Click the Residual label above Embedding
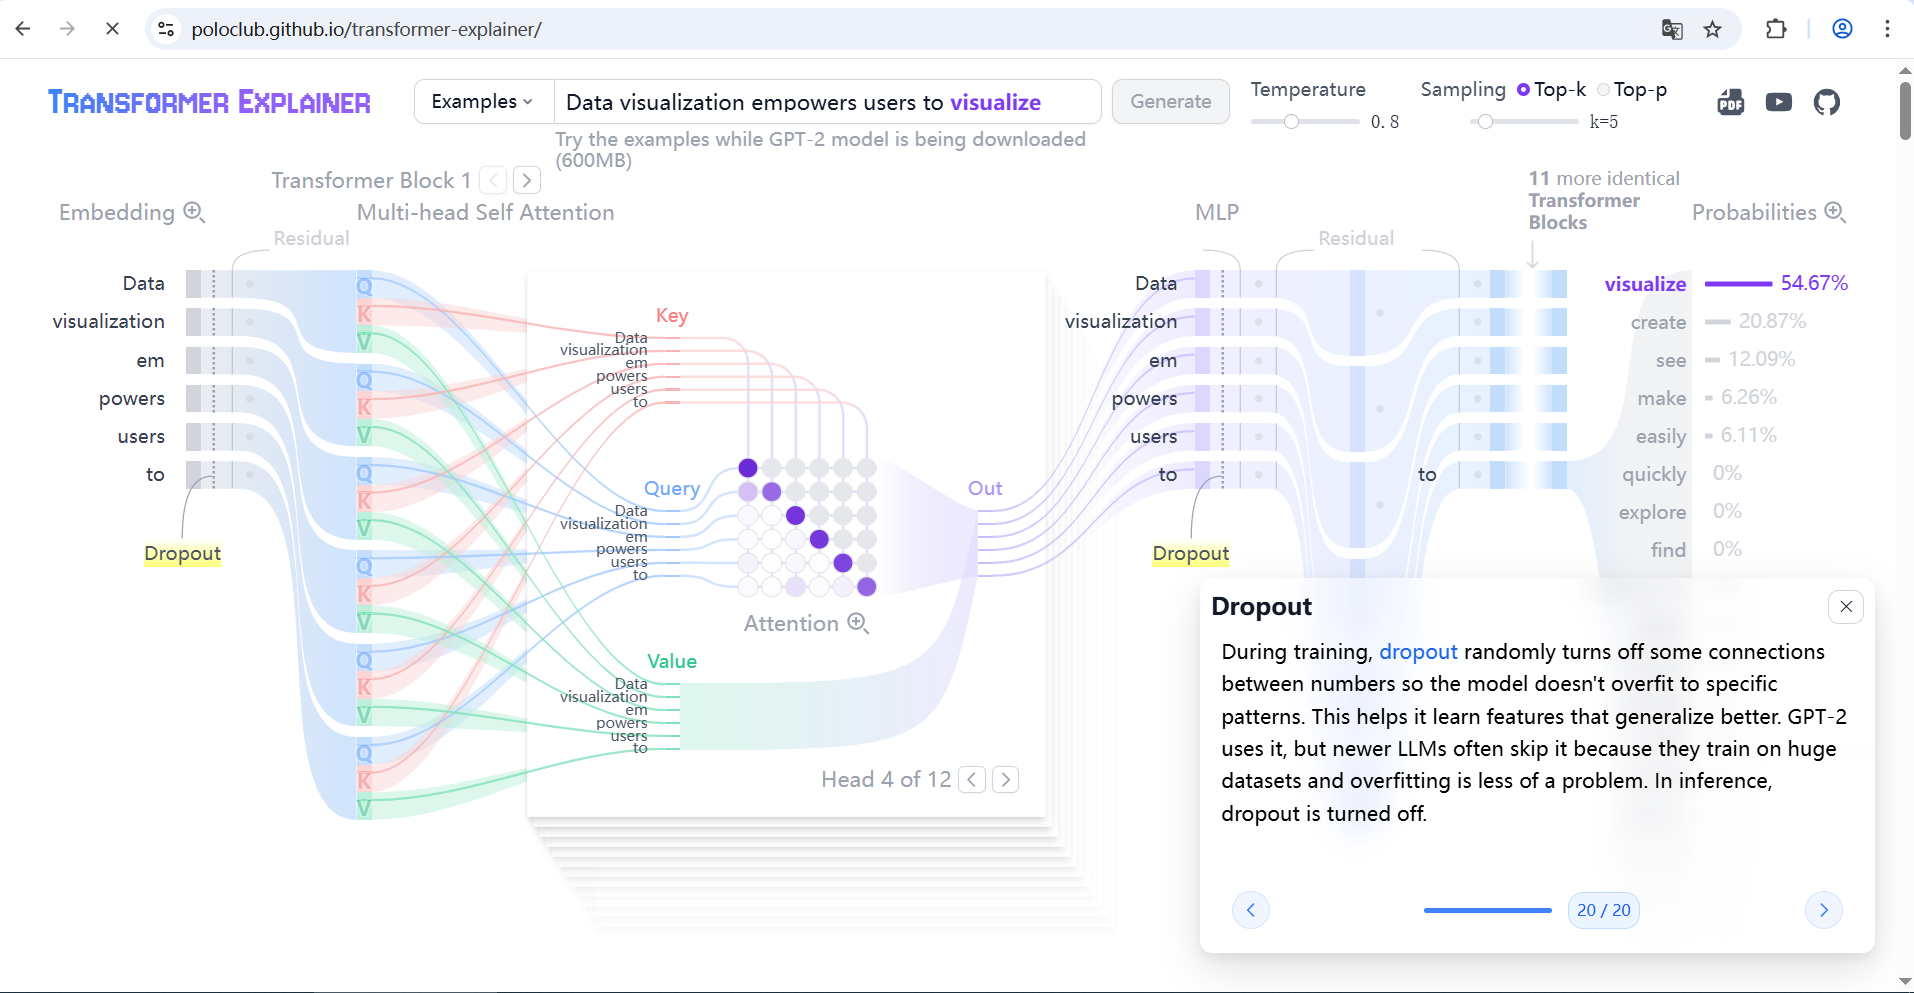 coord(311,238)
